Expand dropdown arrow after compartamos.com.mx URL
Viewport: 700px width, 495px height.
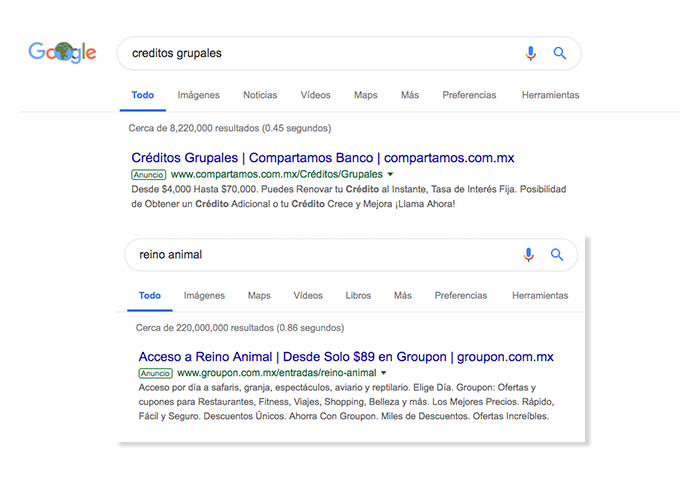tap(391, 174)
